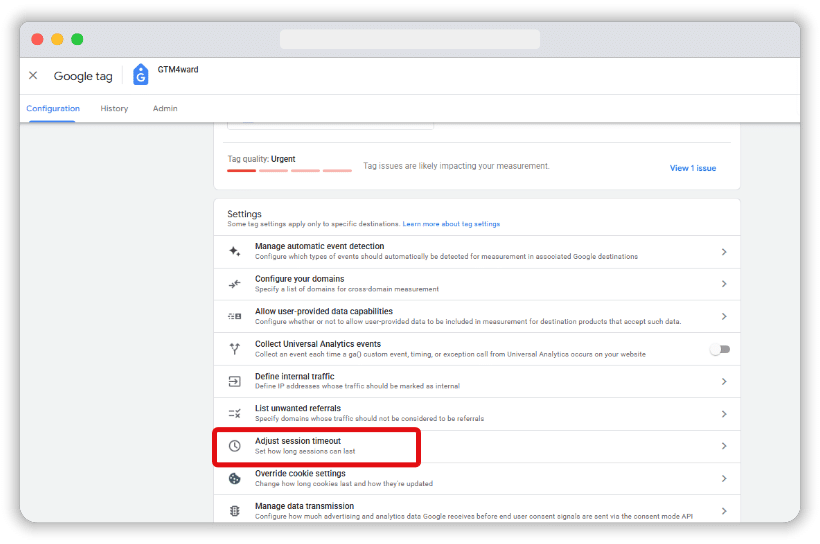Click the List unwanted referrals icon
Viewport: 820px width, 544px height.
point(235,414)
